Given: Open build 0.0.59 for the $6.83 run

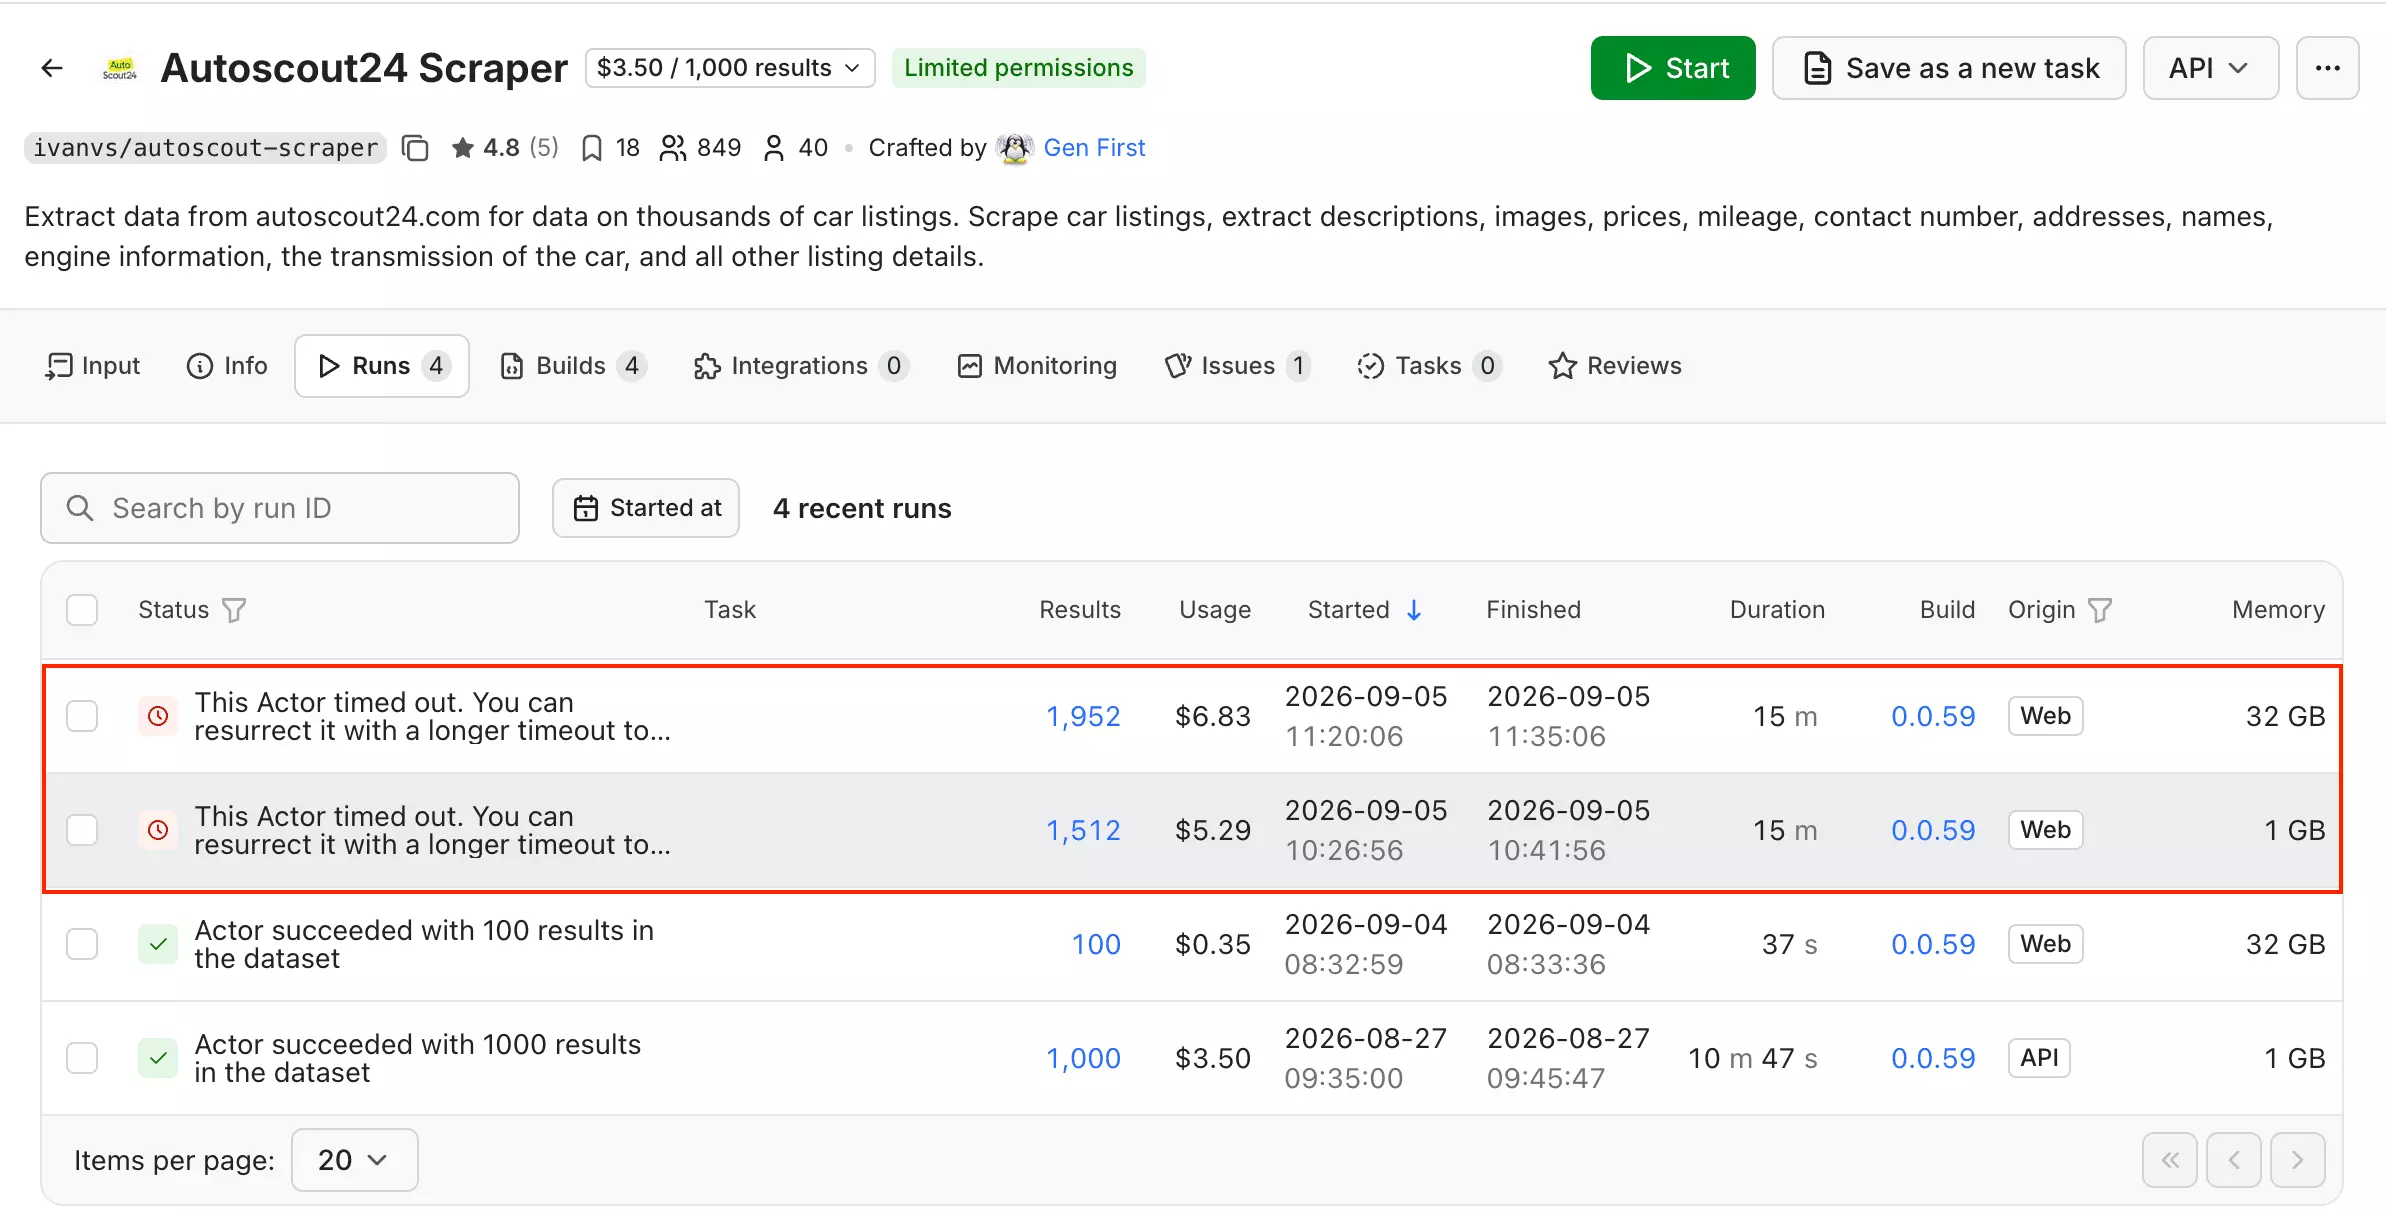Looking at the screenshot, I should point(1933,716).
